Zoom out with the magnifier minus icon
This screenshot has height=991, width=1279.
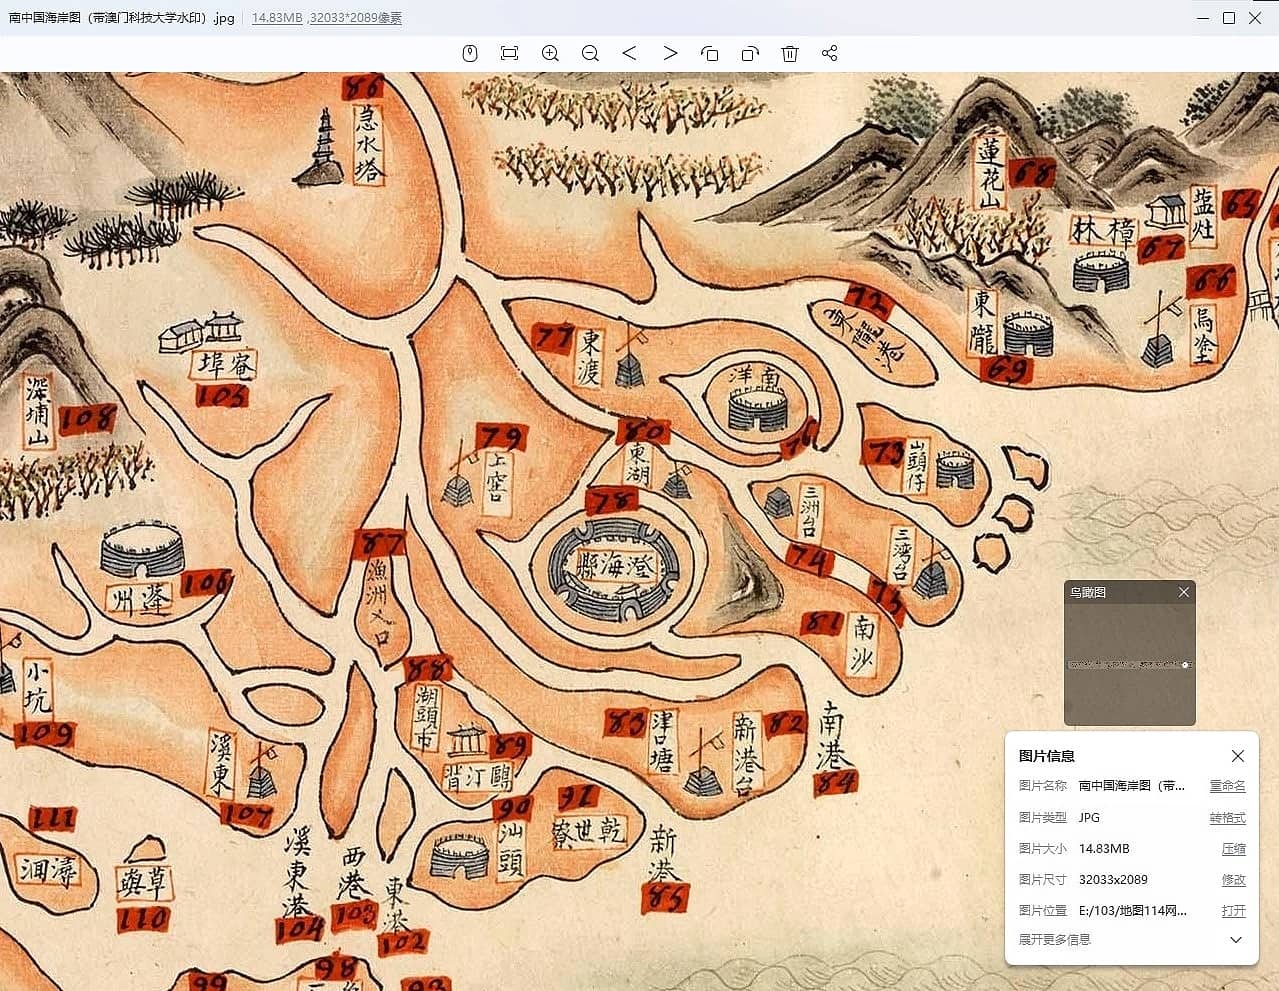point(590,54)
